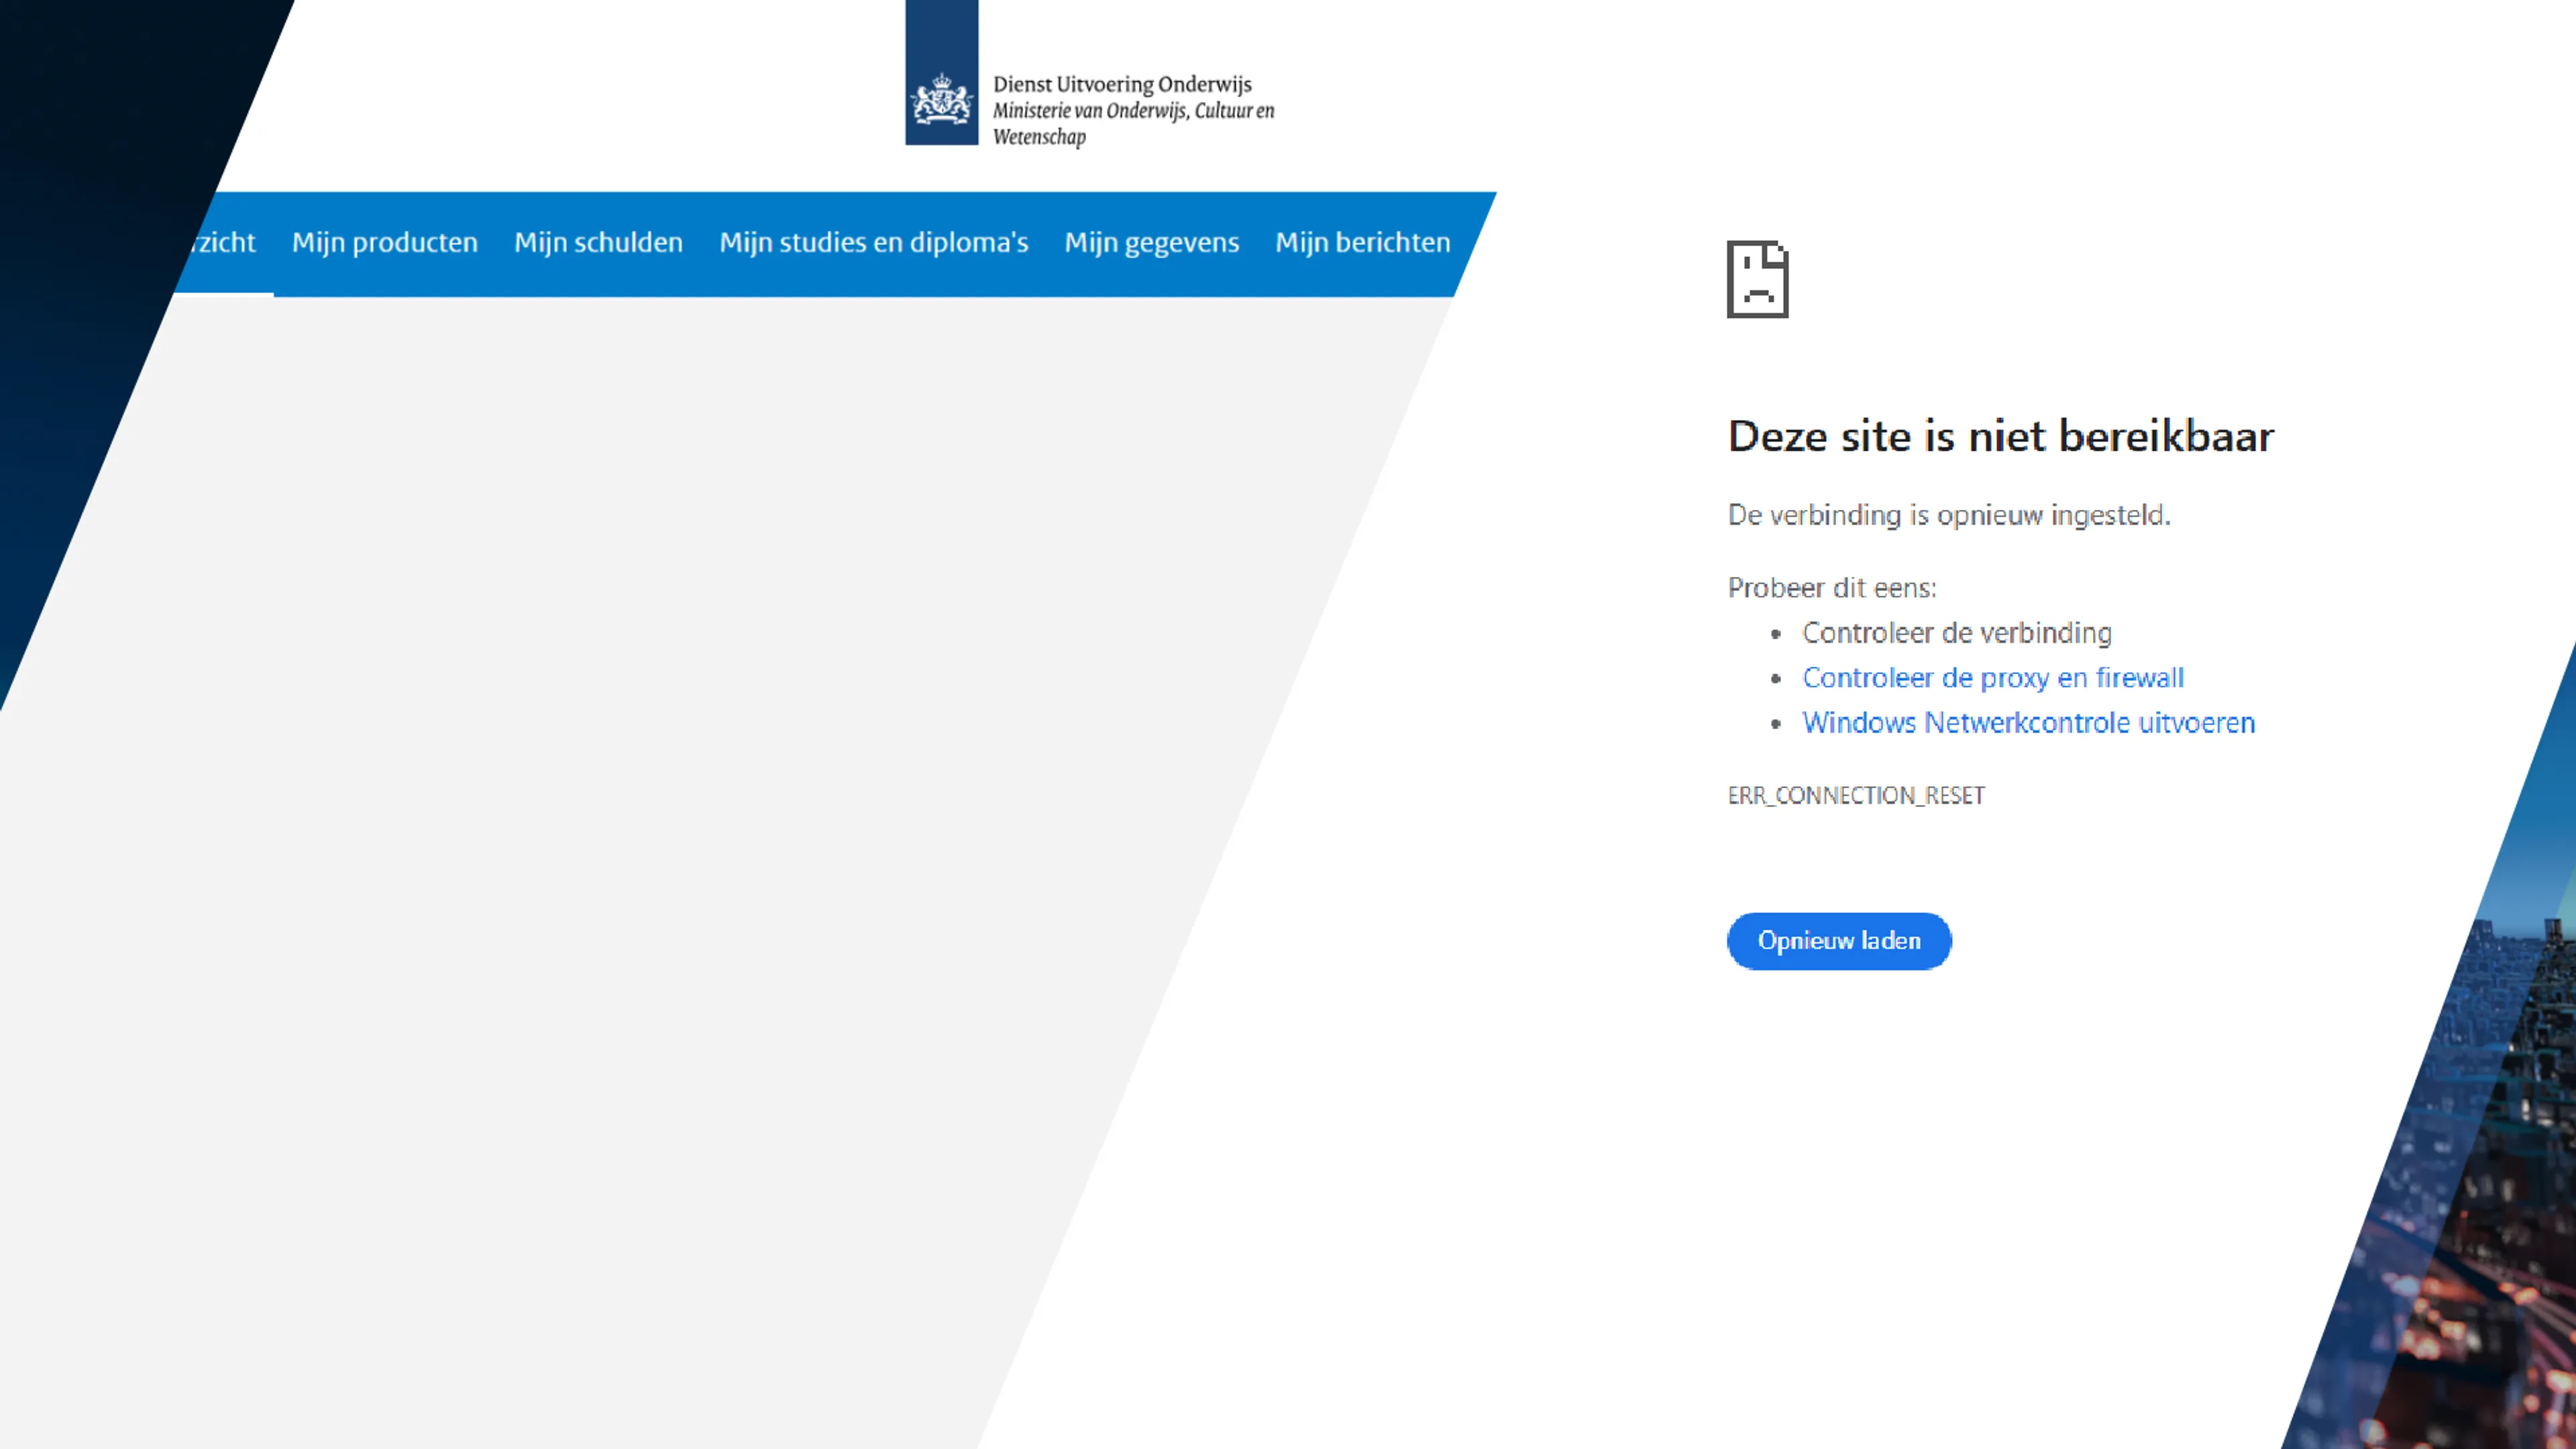Click Windows Netwerkcontrole uitvoeren link
This screenshot has width=2576, height=1449.
2028,723
